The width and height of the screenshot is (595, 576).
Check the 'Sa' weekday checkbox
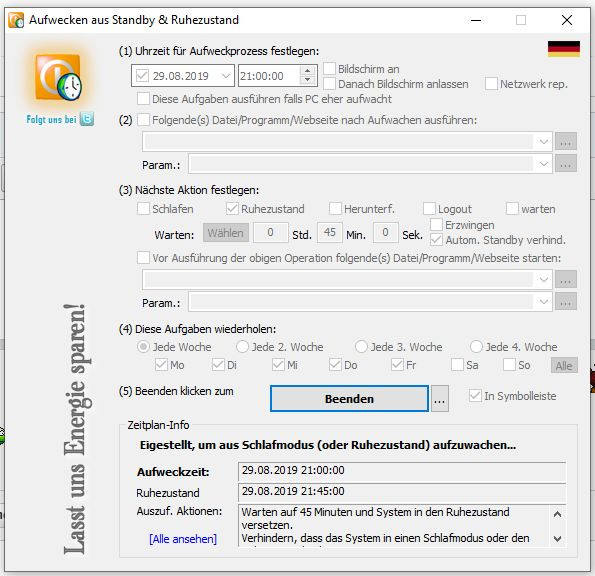click(457, 365)
